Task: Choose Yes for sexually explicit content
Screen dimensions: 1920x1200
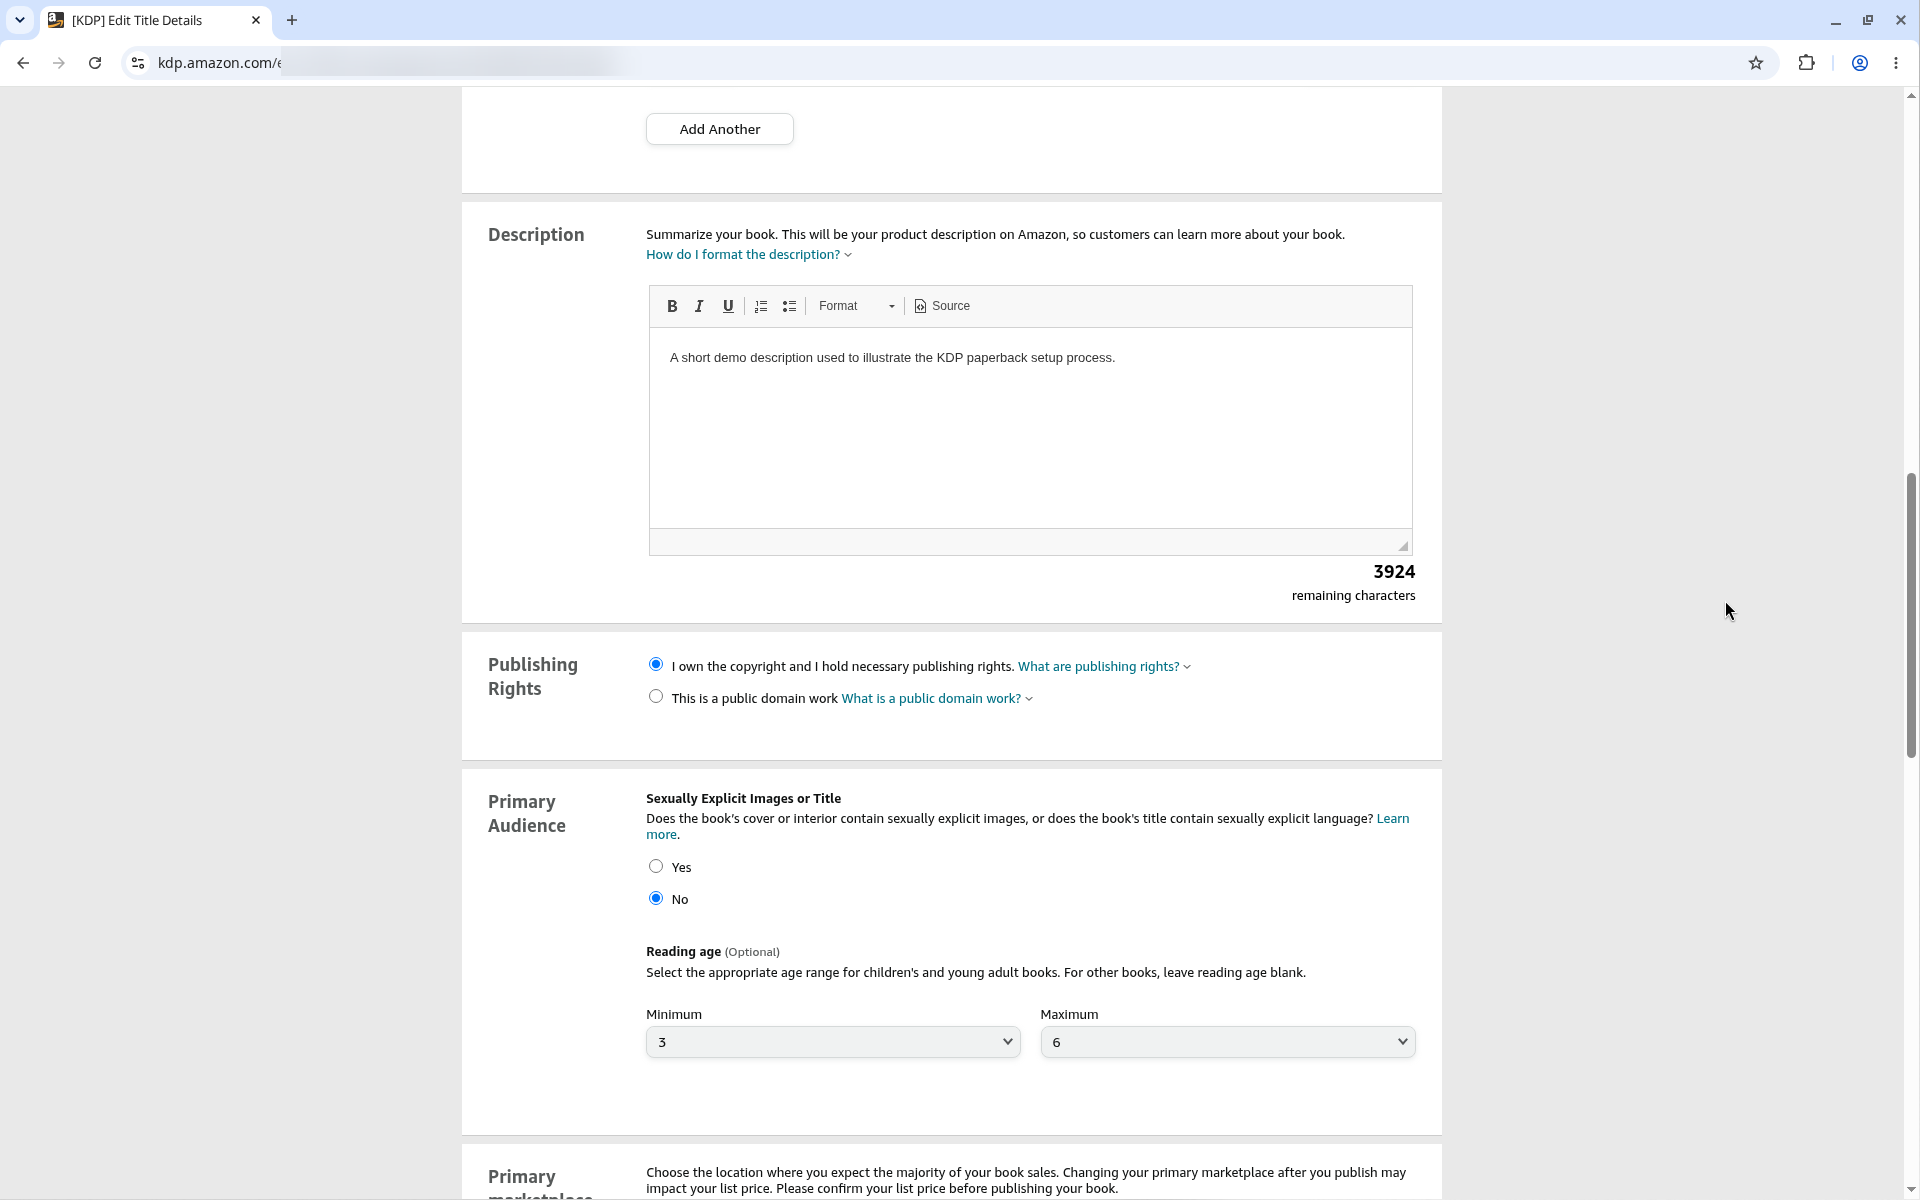Action: [x=656, y=867]
